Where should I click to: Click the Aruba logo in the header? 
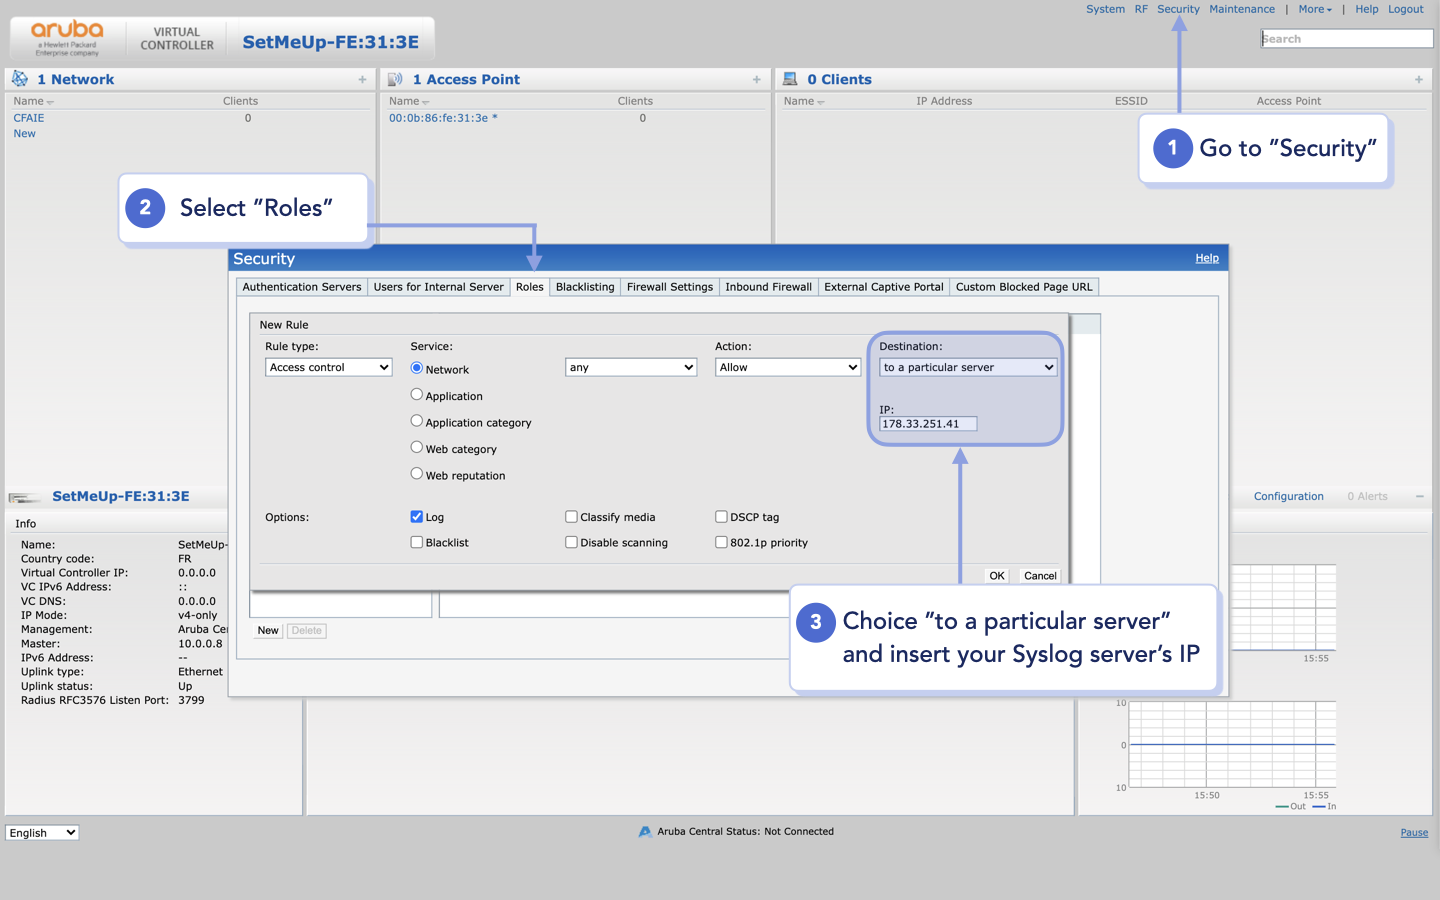point(66,36)
